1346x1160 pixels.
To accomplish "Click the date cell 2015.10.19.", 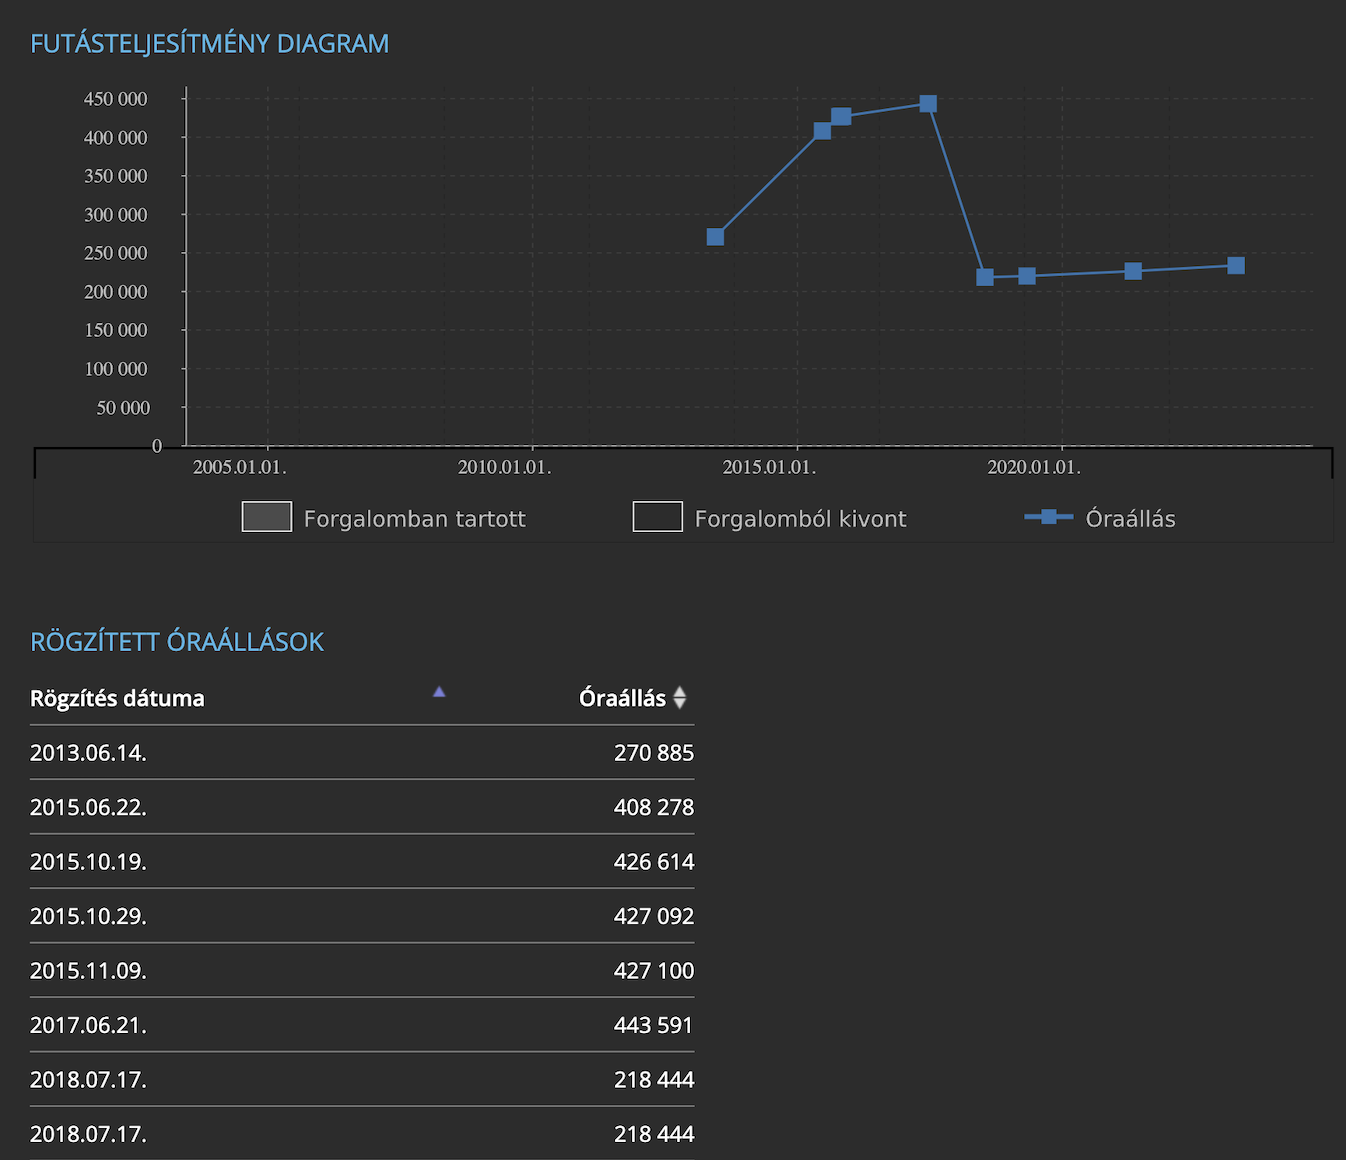I will (88, 862).
